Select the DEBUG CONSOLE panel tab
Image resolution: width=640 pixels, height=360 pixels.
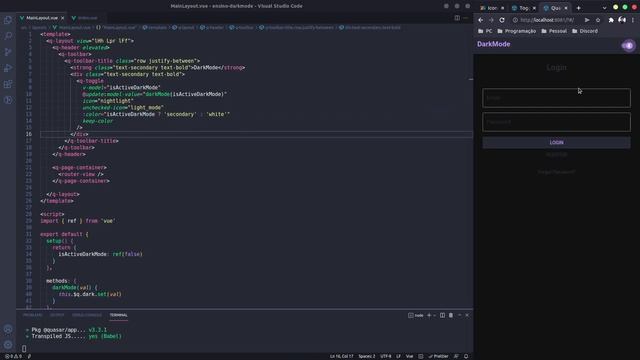87,315
